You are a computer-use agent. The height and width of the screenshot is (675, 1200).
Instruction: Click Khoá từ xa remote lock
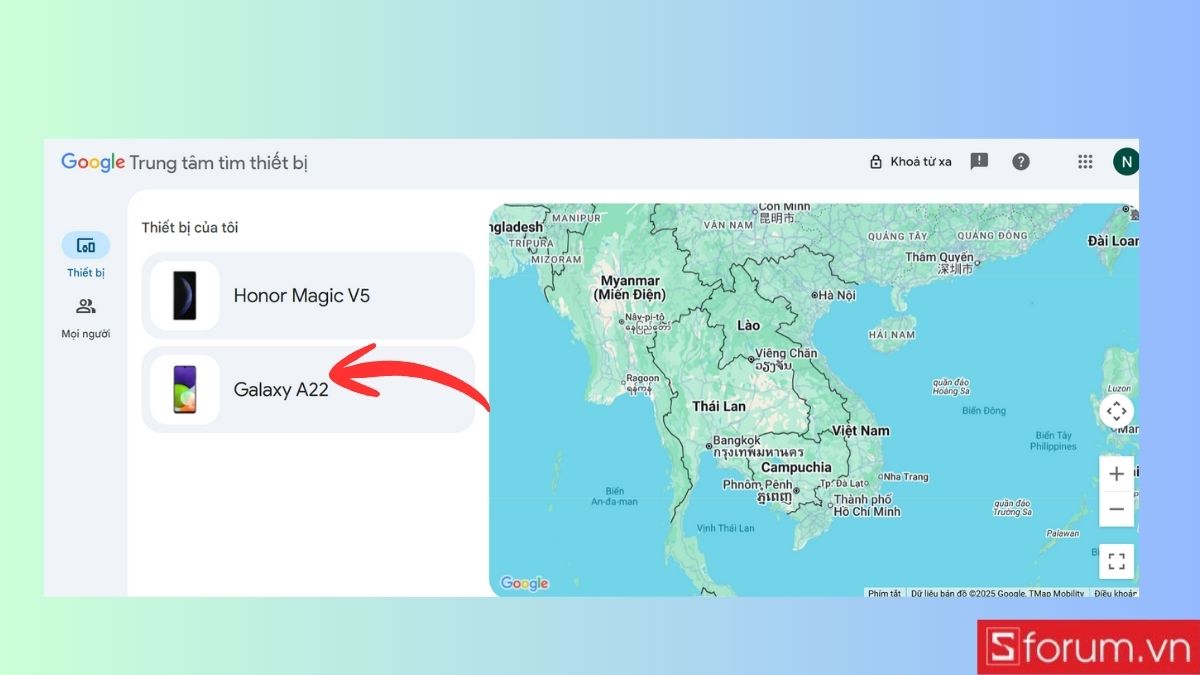tap(910, 161)
